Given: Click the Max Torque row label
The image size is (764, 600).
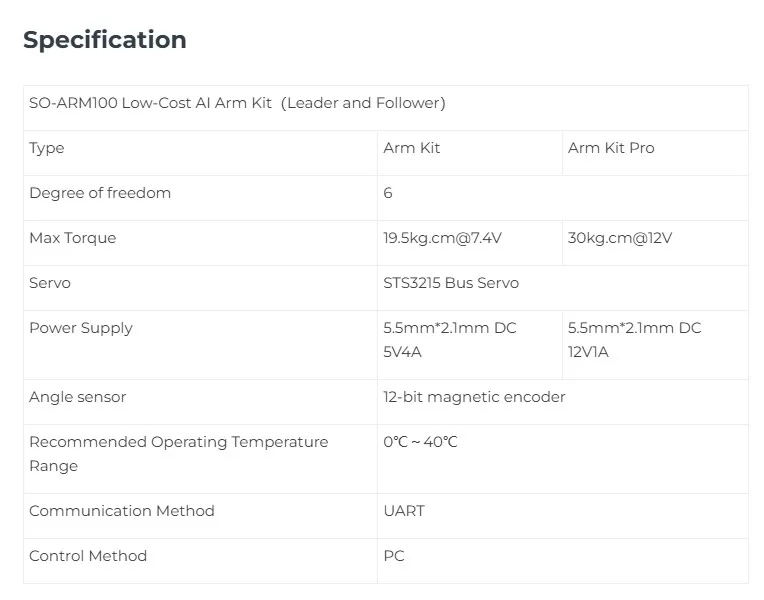Looking at the screenshot, I should tap(72, 238).
